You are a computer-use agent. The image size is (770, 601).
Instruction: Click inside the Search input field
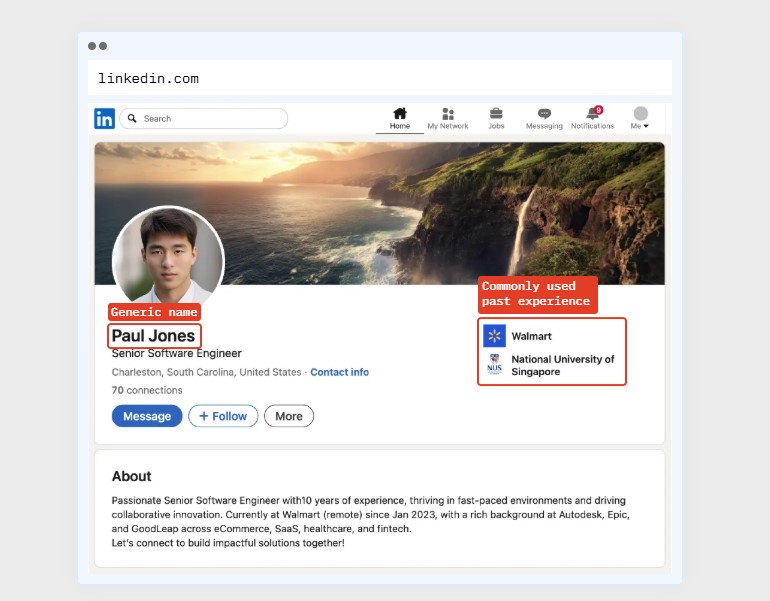[x=210, y=119]
